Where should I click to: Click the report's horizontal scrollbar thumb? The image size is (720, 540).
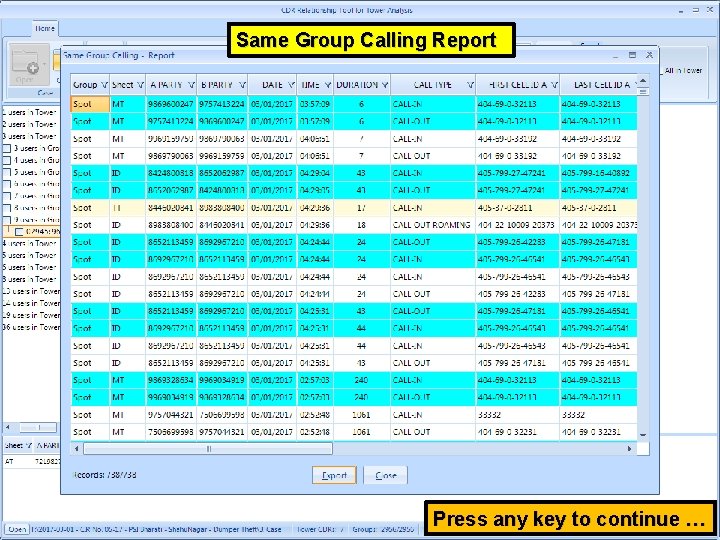(208, 449)
